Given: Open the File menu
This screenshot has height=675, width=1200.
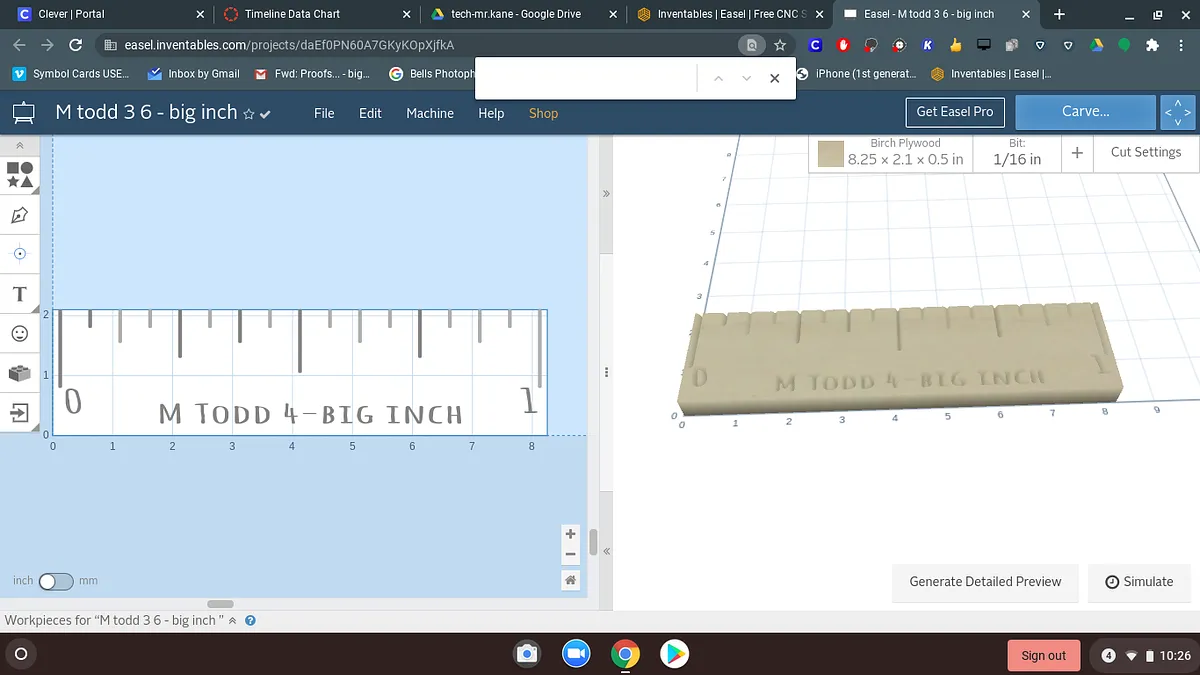Looking at the screenshot, I should (324, 113).
